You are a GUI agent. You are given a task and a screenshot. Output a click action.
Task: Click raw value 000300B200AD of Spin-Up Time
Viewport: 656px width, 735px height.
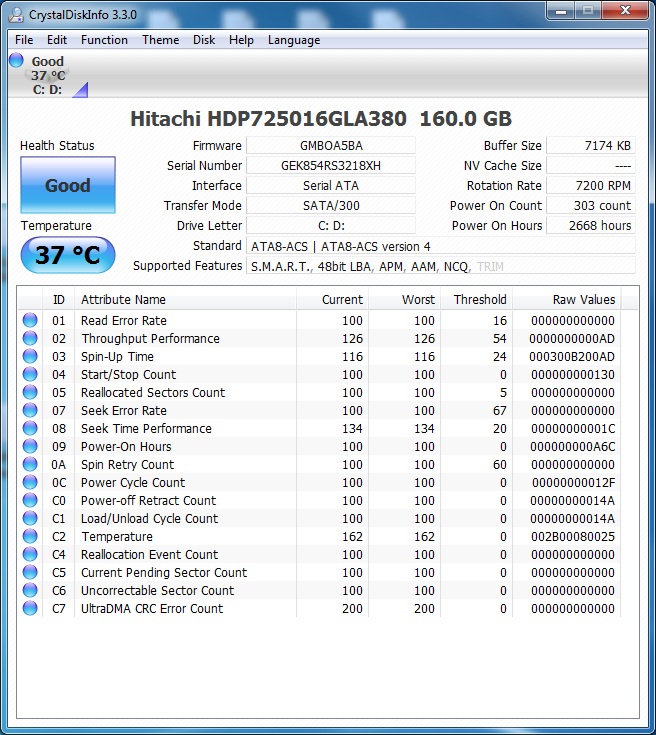(x=572, y=357)
